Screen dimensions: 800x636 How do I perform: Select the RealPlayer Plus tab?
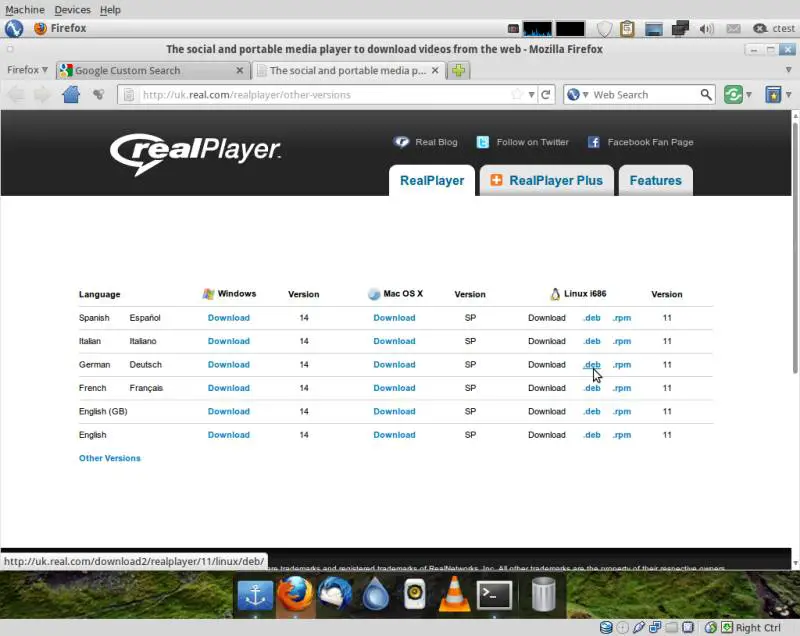click(546, 181)
